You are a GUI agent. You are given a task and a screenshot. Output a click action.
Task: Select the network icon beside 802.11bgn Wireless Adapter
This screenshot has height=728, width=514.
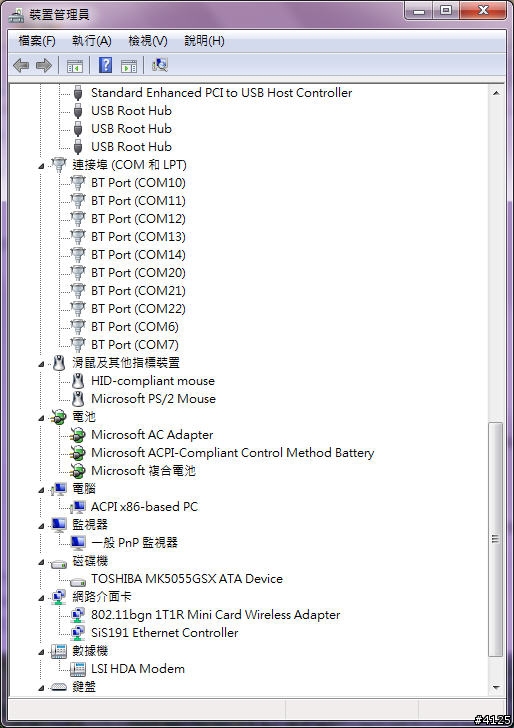(78, 615)
